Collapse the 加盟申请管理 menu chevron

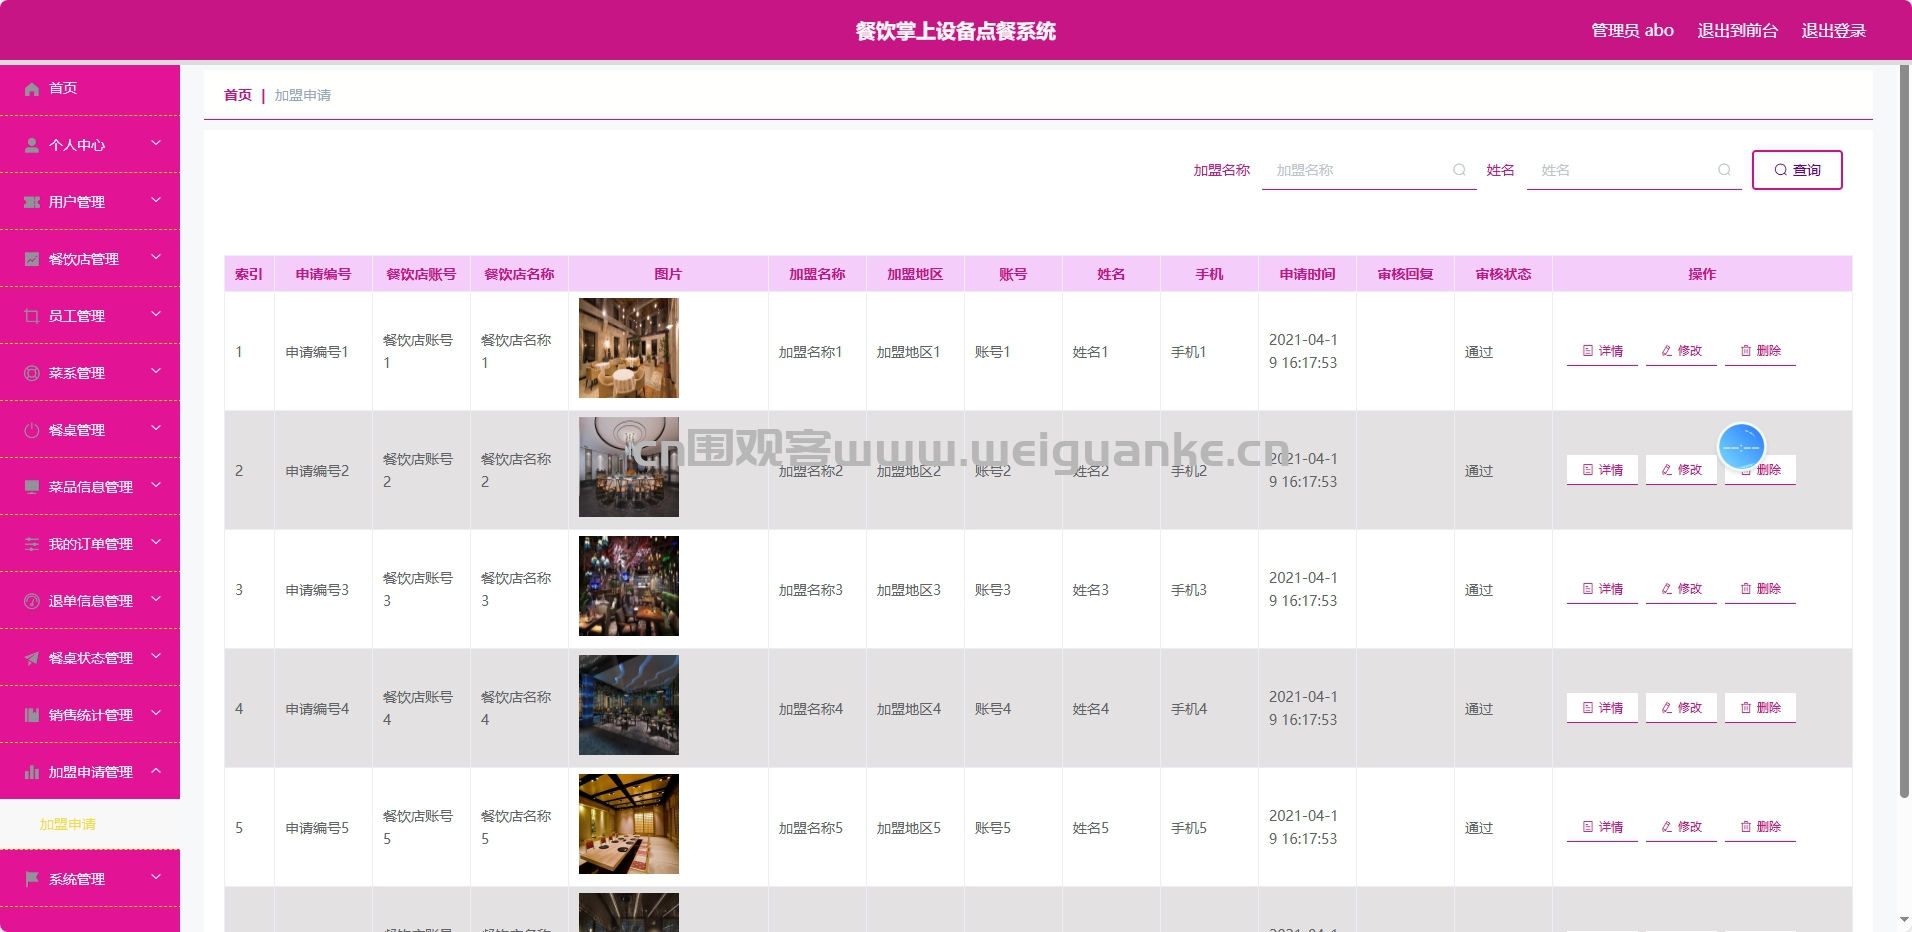pyautogui.click(x=156, y=771)
